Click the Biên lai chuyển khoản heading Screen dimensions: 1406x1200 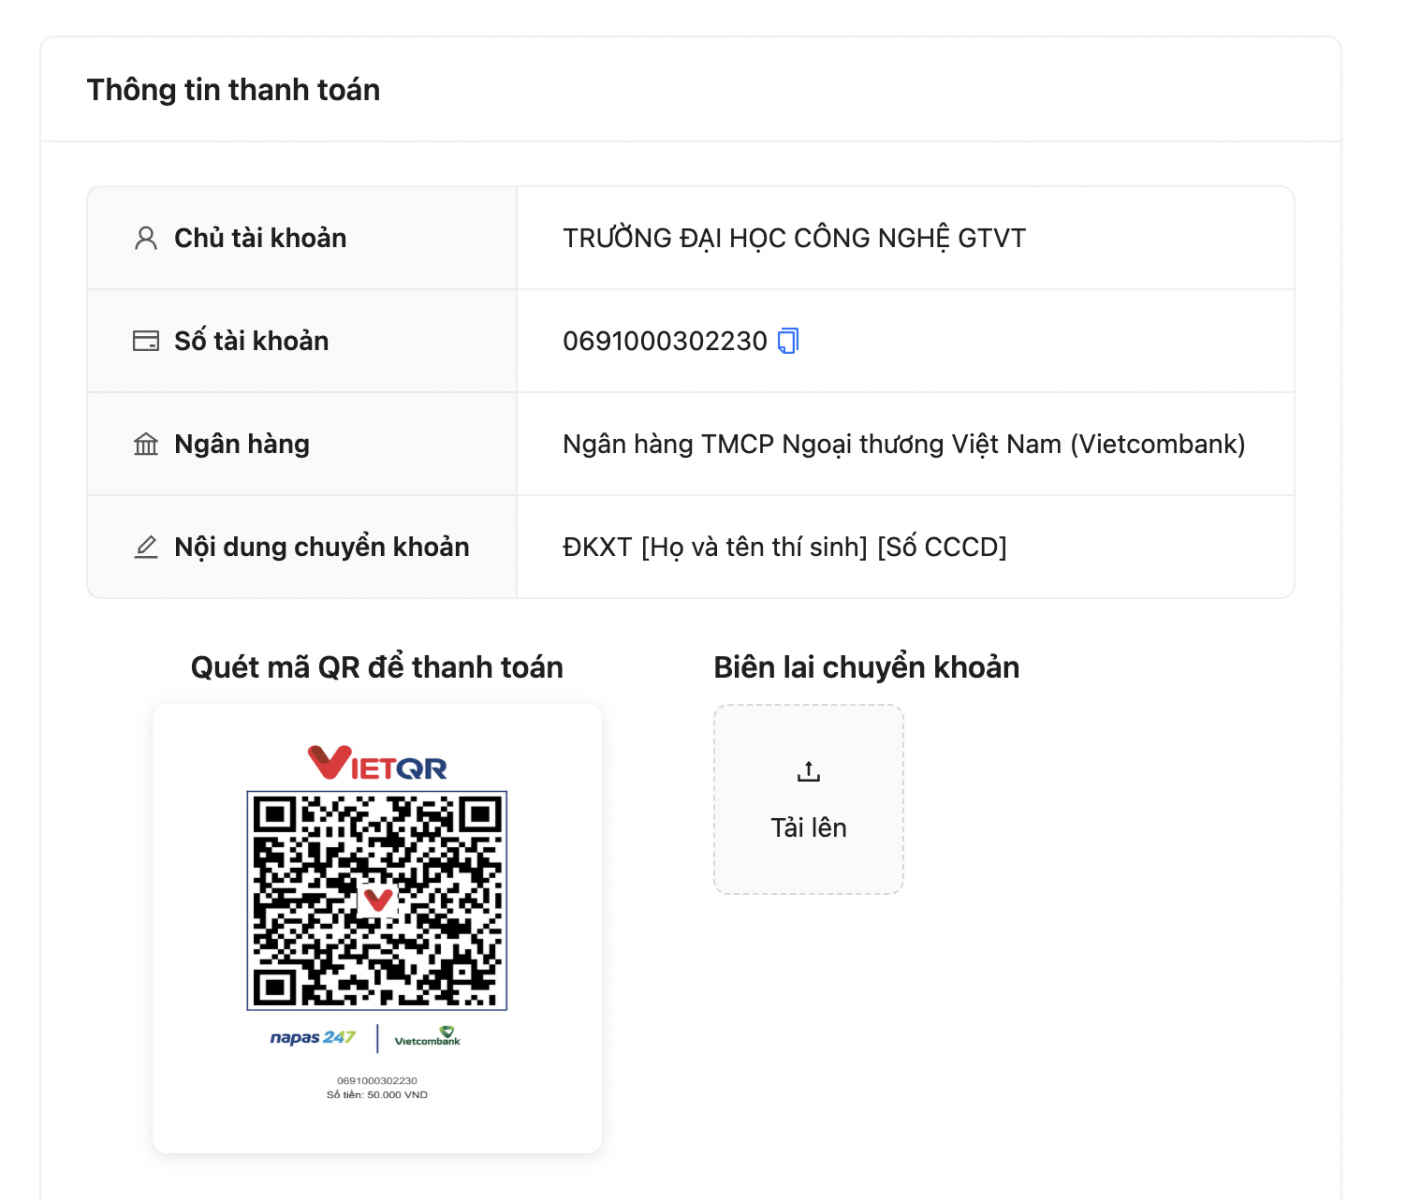click(x=867, y=667)
